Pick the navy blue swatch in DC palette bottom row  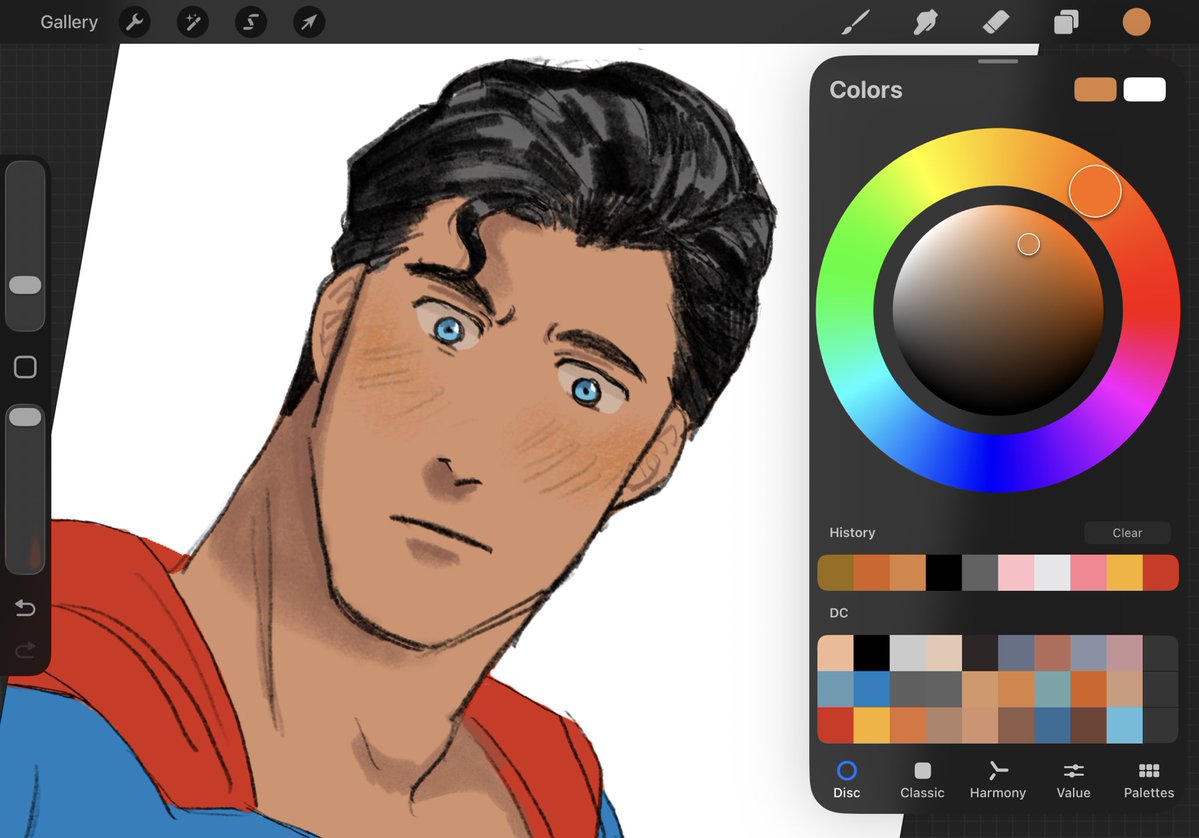click(1052, 725)
